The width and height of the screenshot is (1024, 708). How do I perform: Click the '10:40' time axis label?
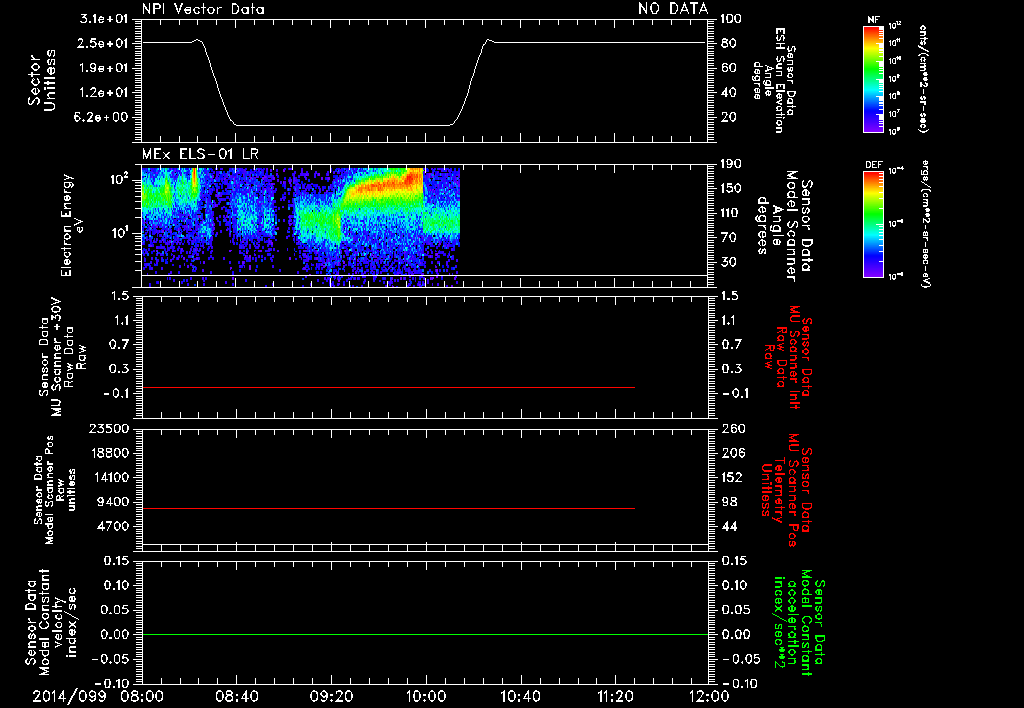coord(520,696)
